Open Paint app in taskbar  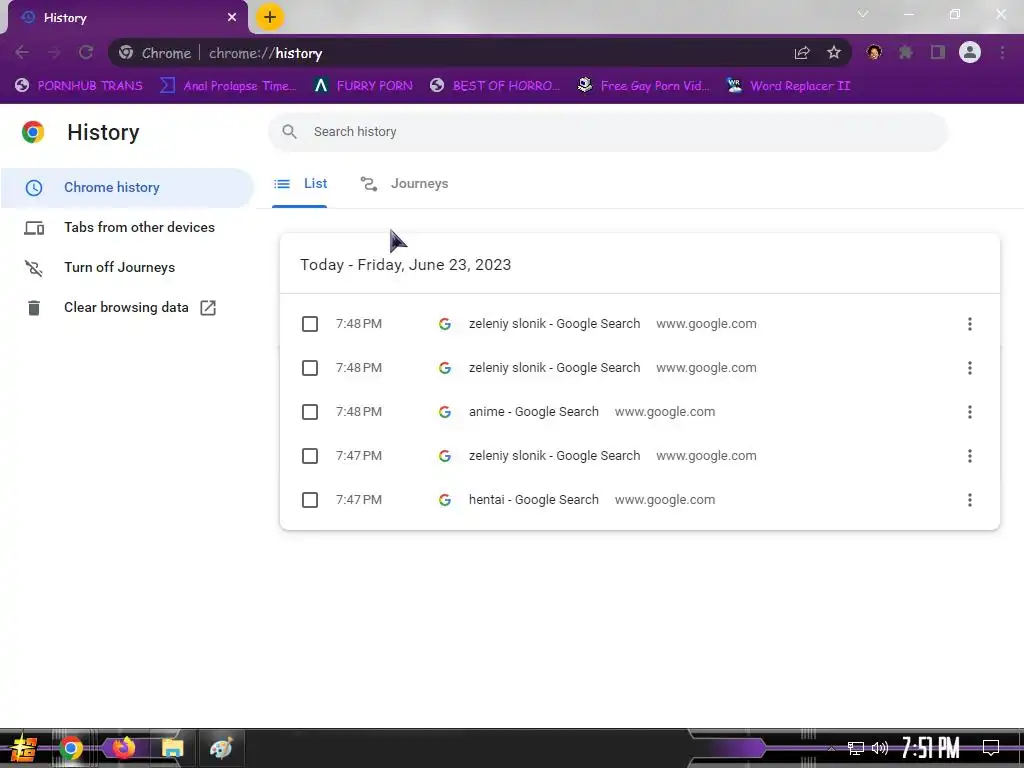[221, 748]
